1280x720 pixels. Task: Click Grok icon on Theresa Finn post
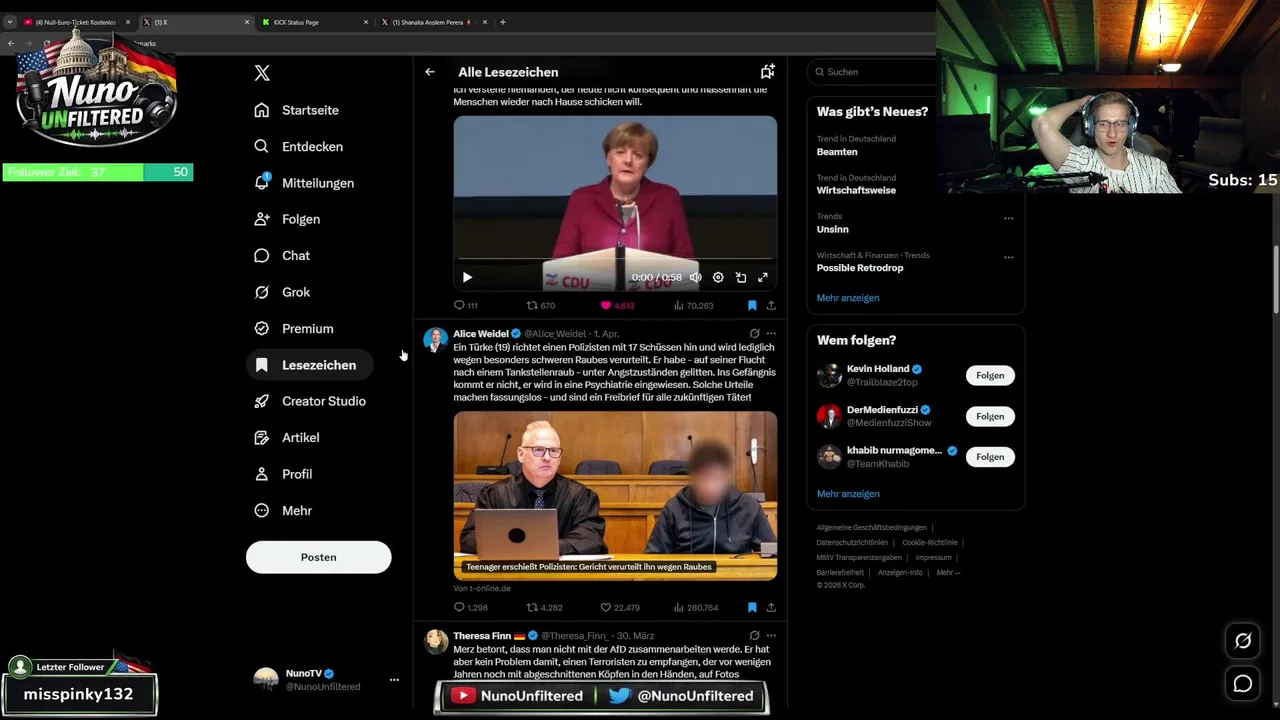(754, 635)
